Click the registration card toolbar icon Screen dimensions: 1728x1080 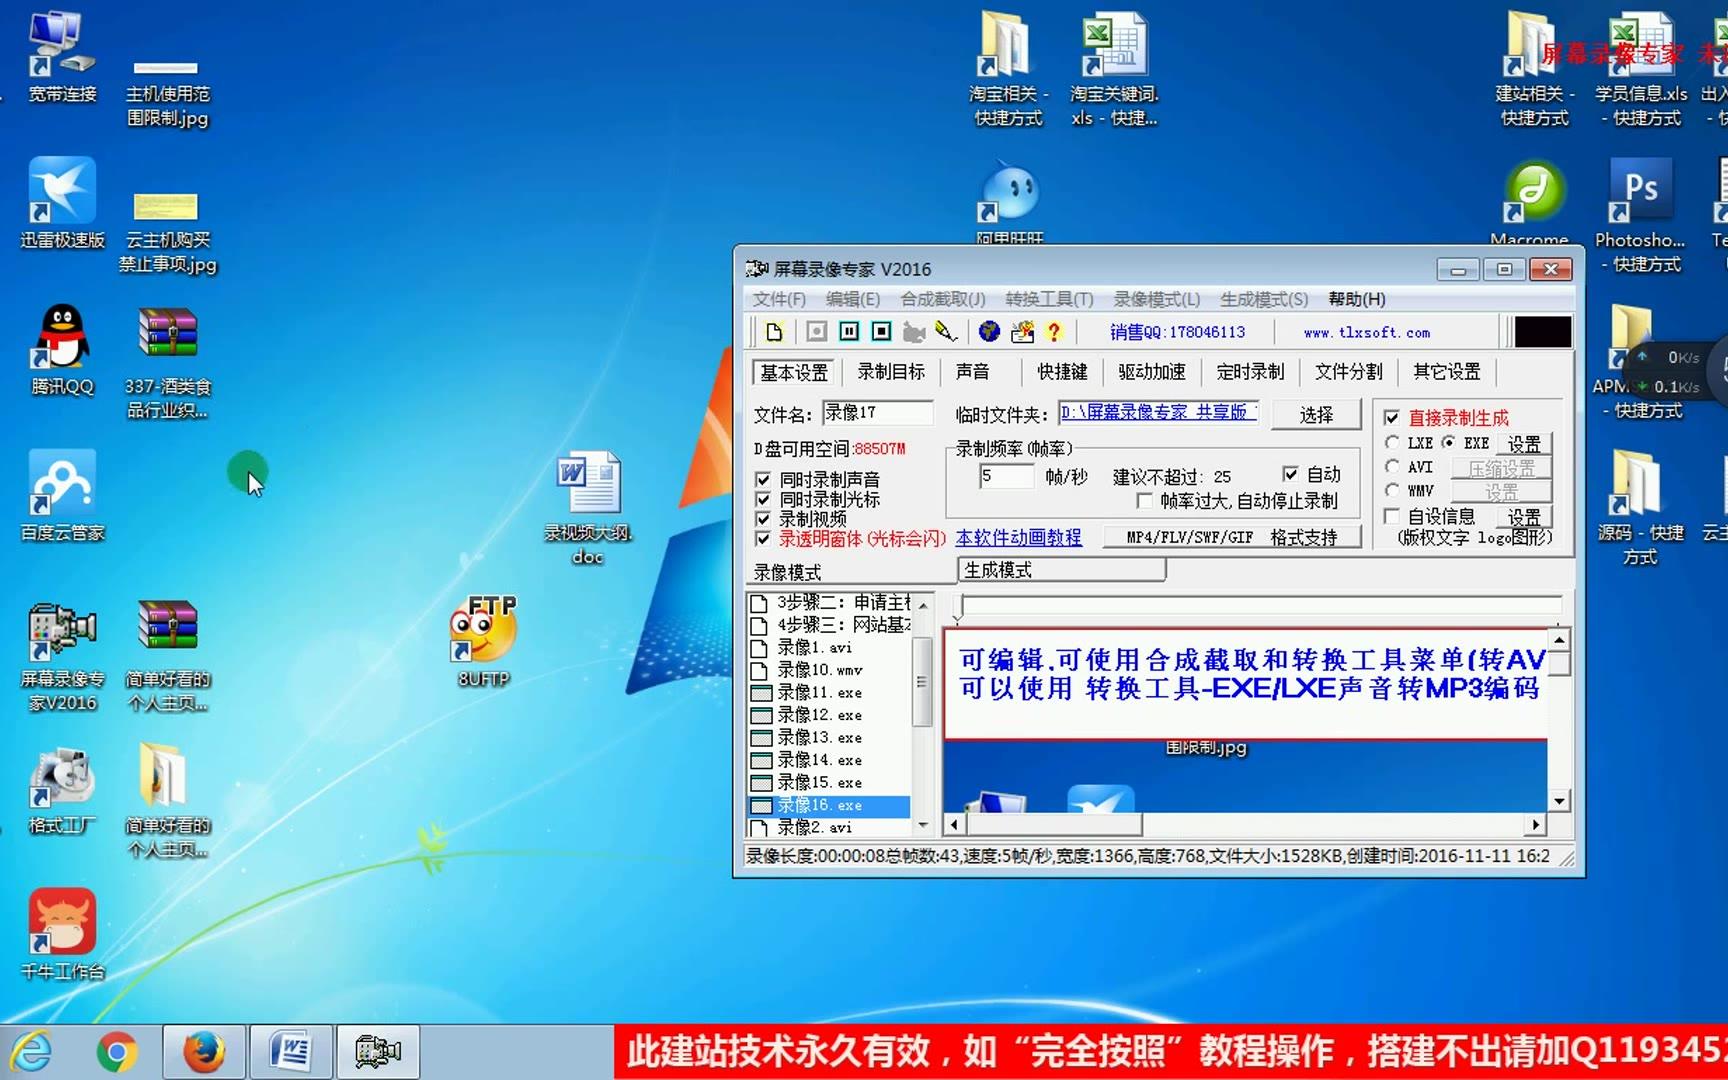pyautogui.click(x=1022, y=332)
